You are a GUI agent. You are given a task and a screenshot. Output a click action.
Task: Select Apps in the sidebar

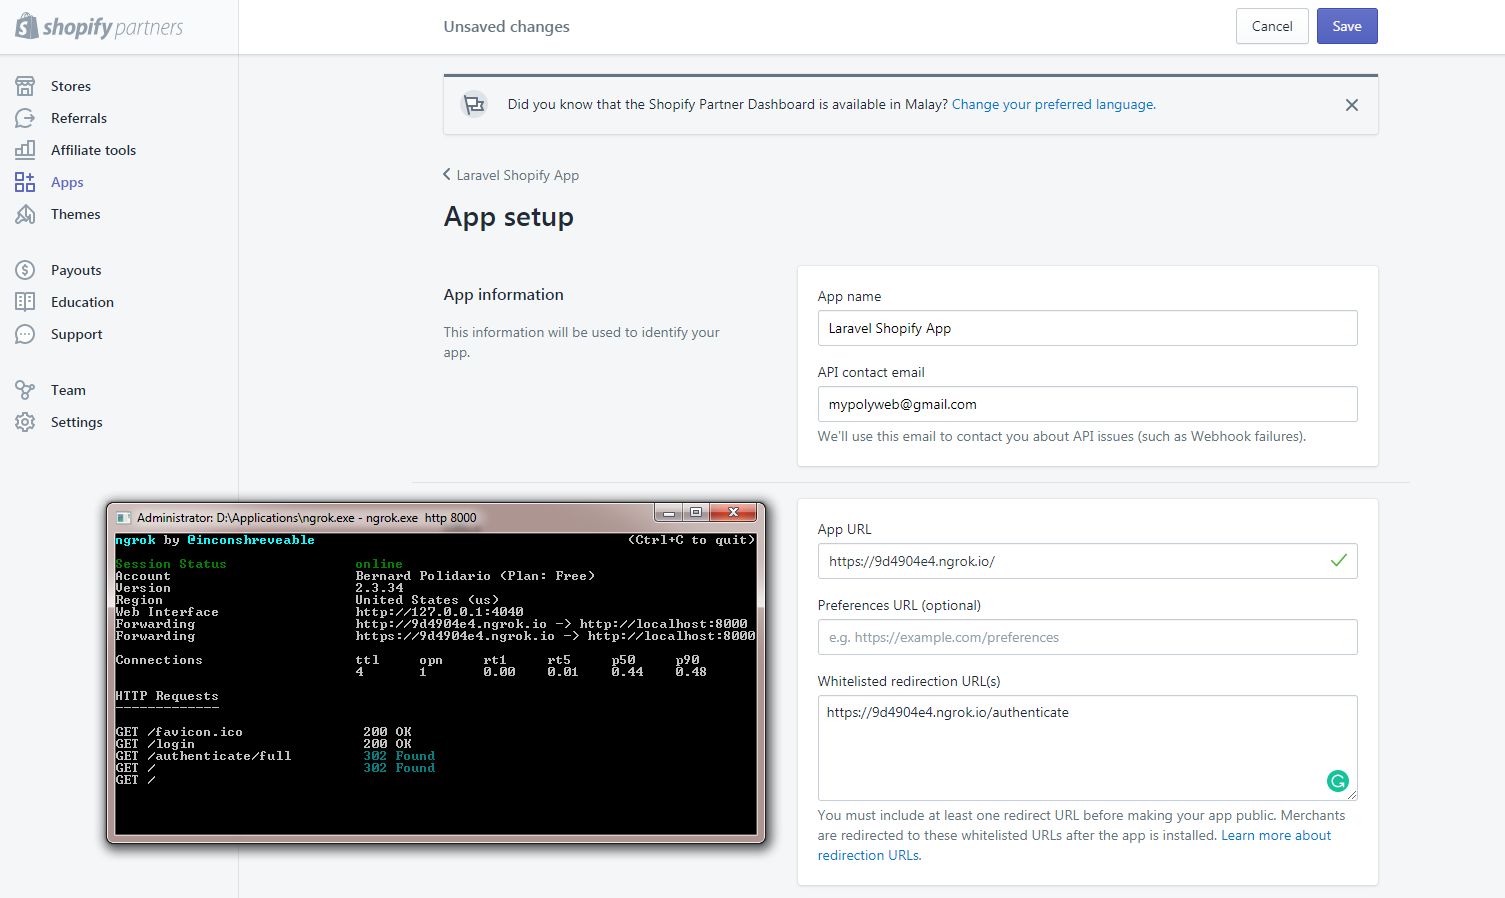coord(67,182)
